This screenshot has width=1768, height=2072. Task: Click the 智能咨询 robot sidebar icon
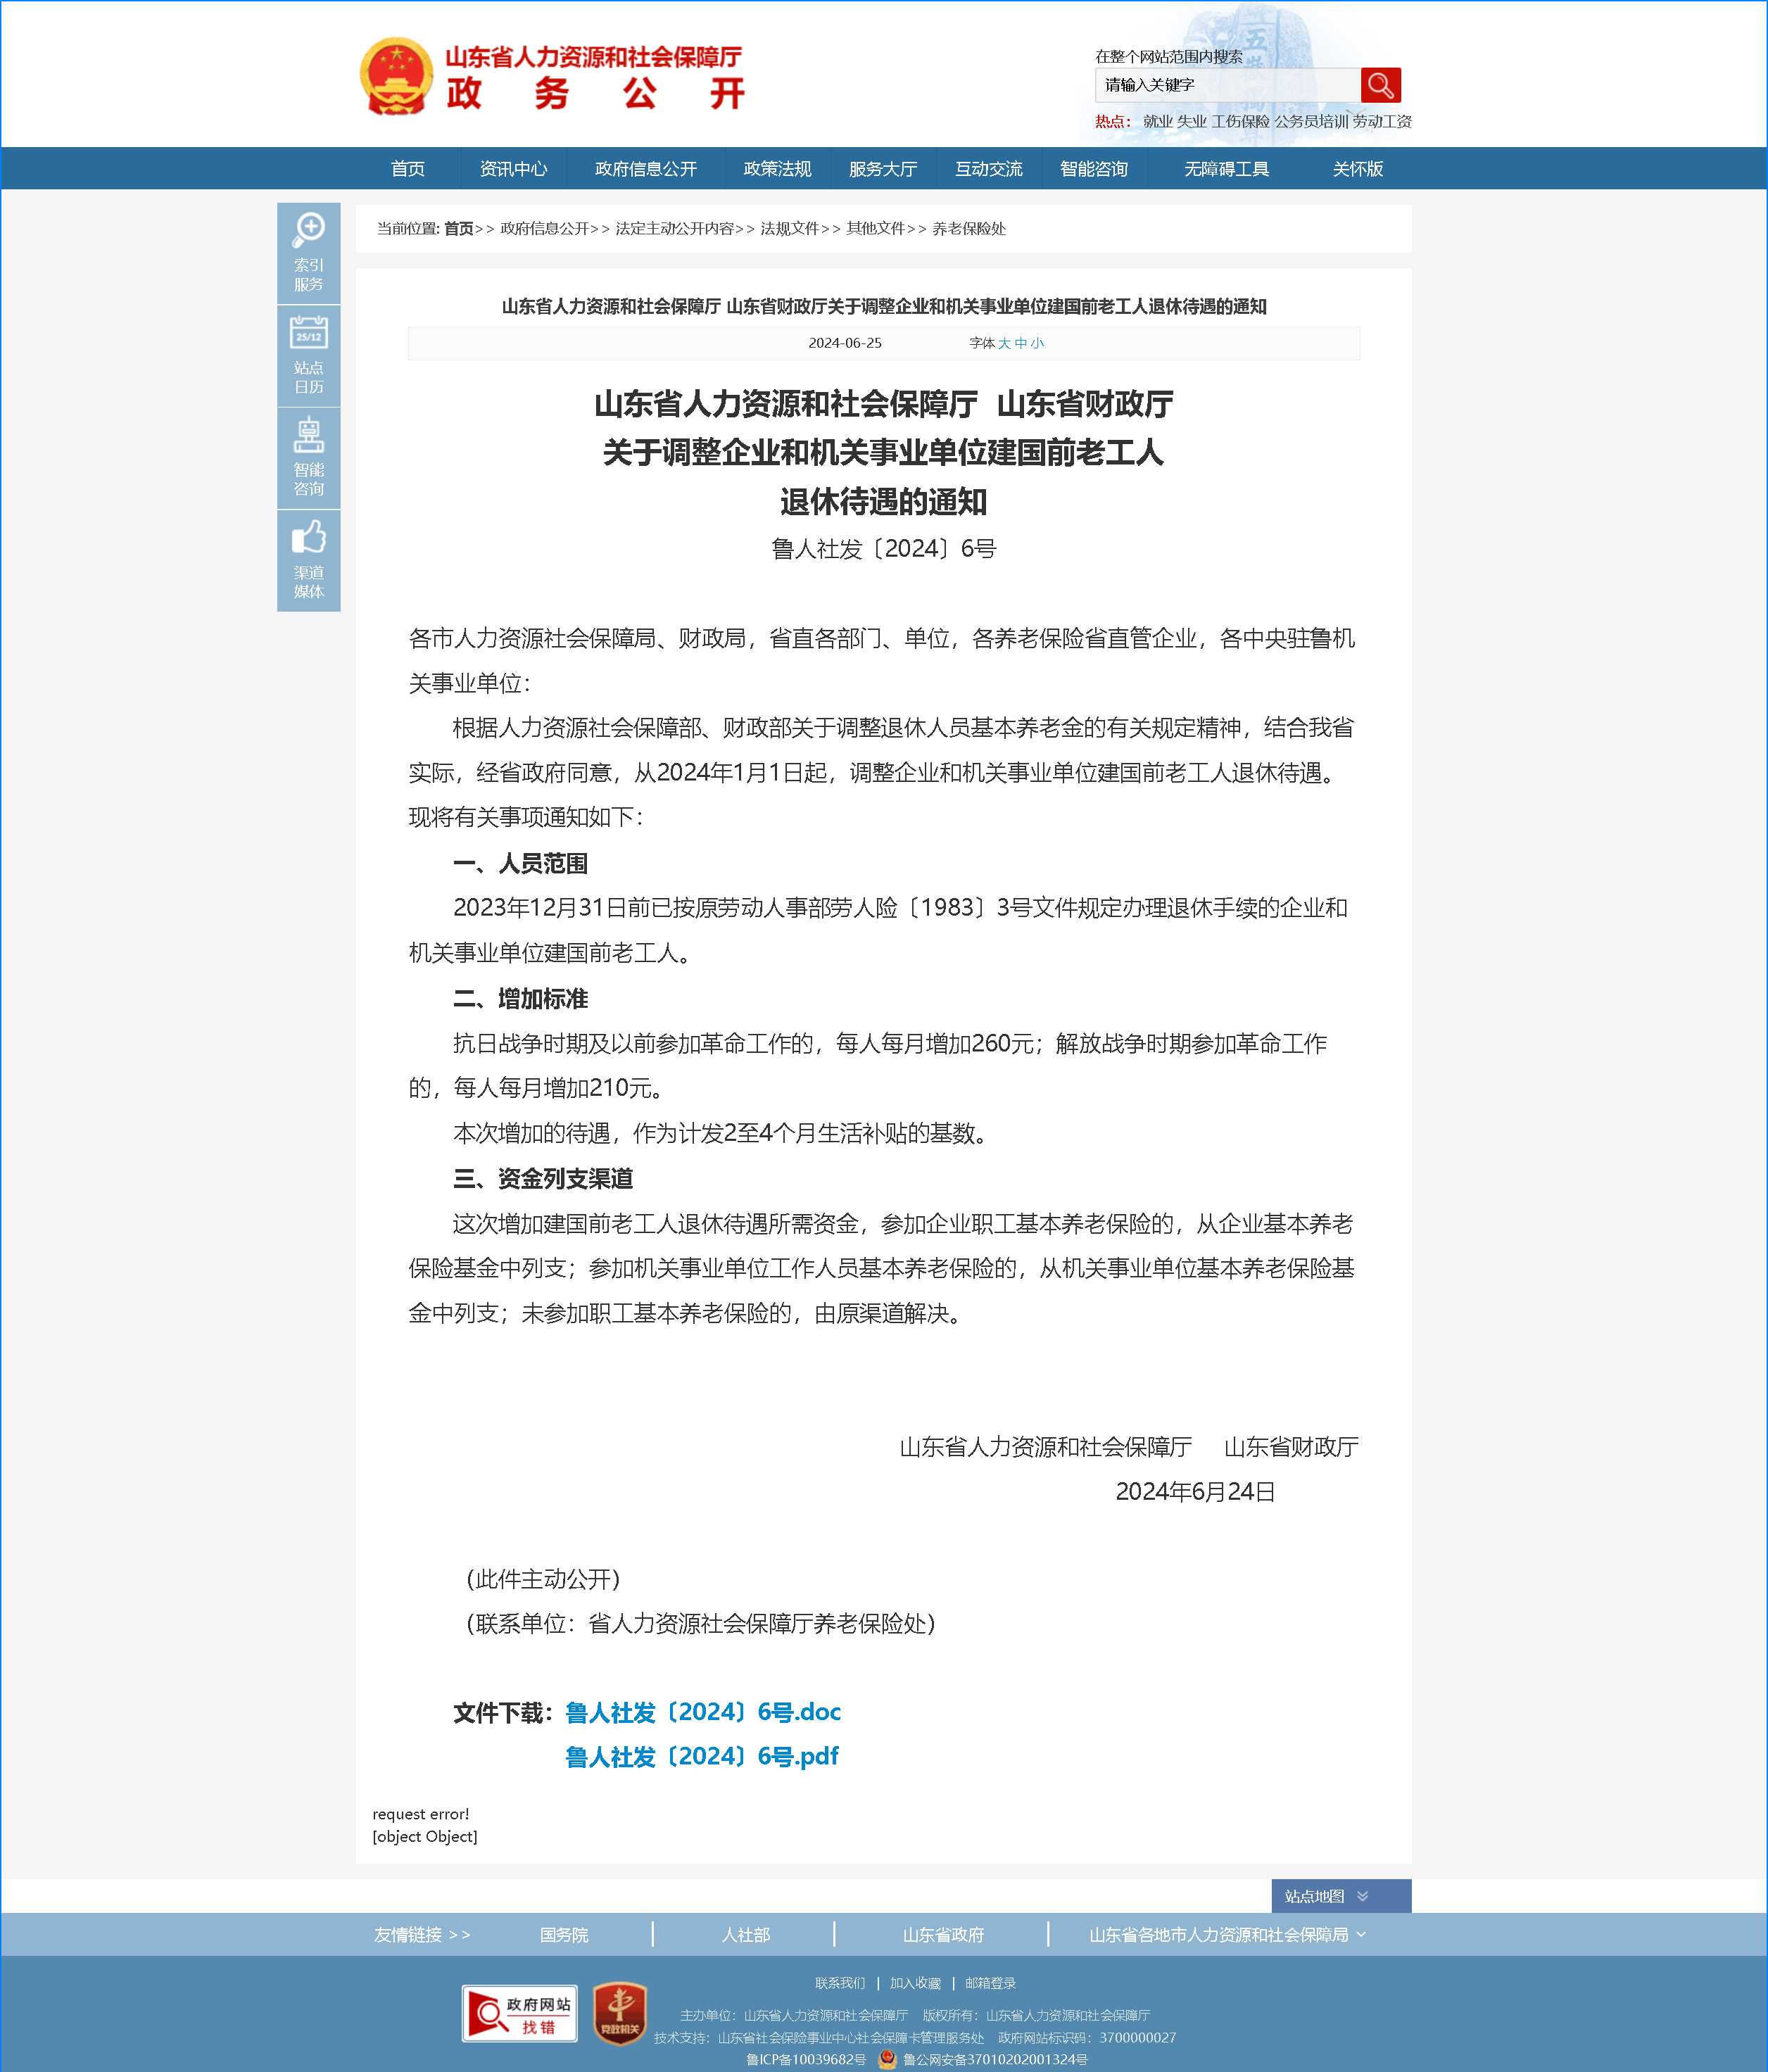(308, 457)
